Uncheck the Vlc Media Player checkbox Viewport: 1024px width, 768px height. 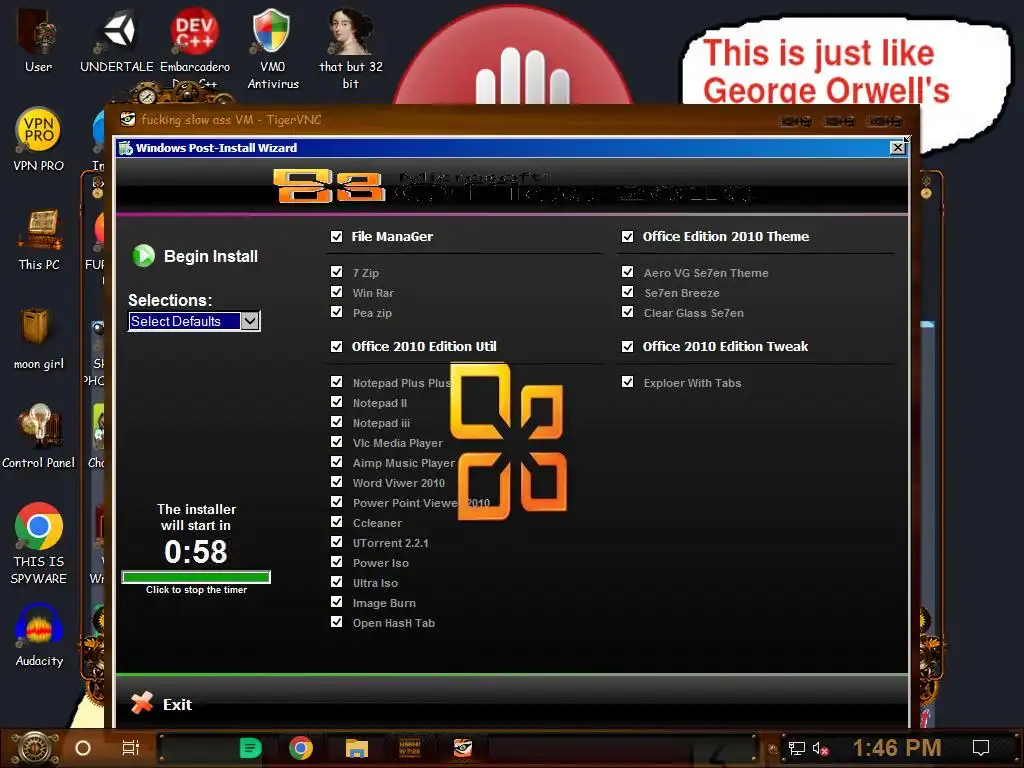pyautogui.click(x=336, y=442)
